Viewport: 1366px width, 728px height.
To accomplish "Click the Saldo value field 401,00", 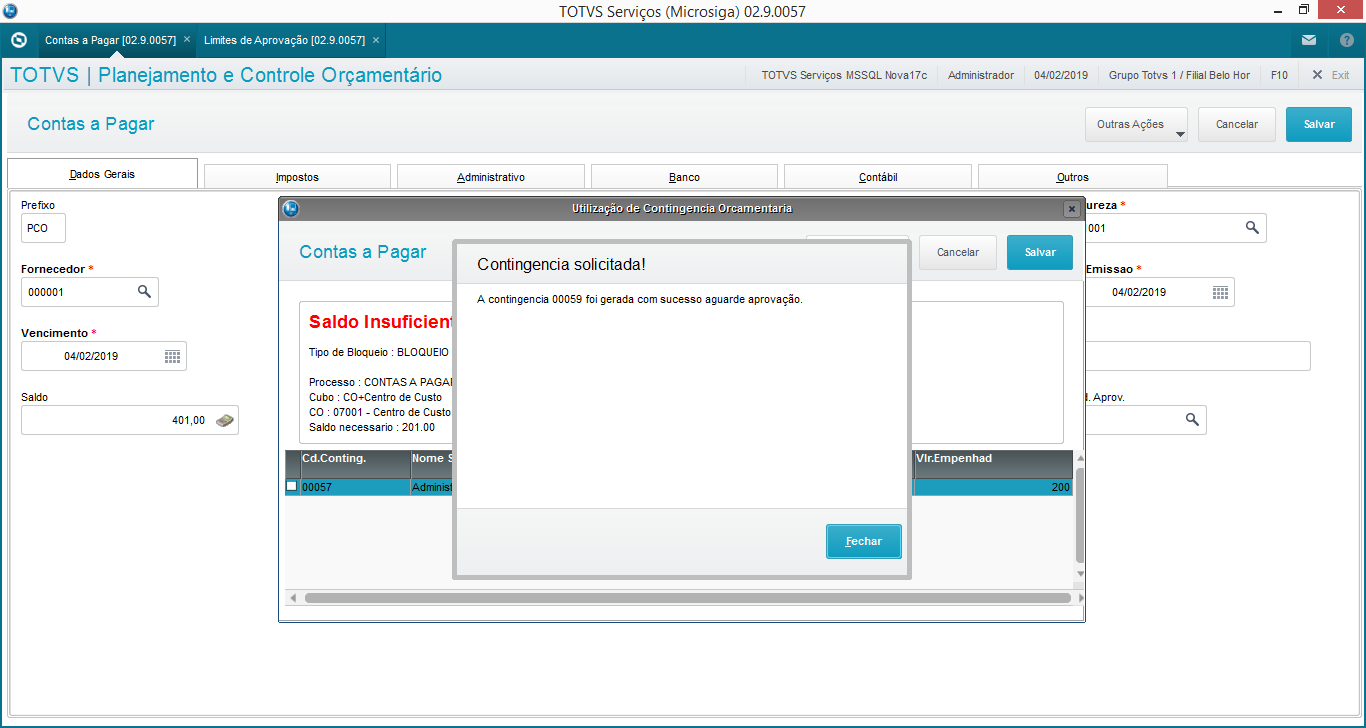I will click(130, 420).
